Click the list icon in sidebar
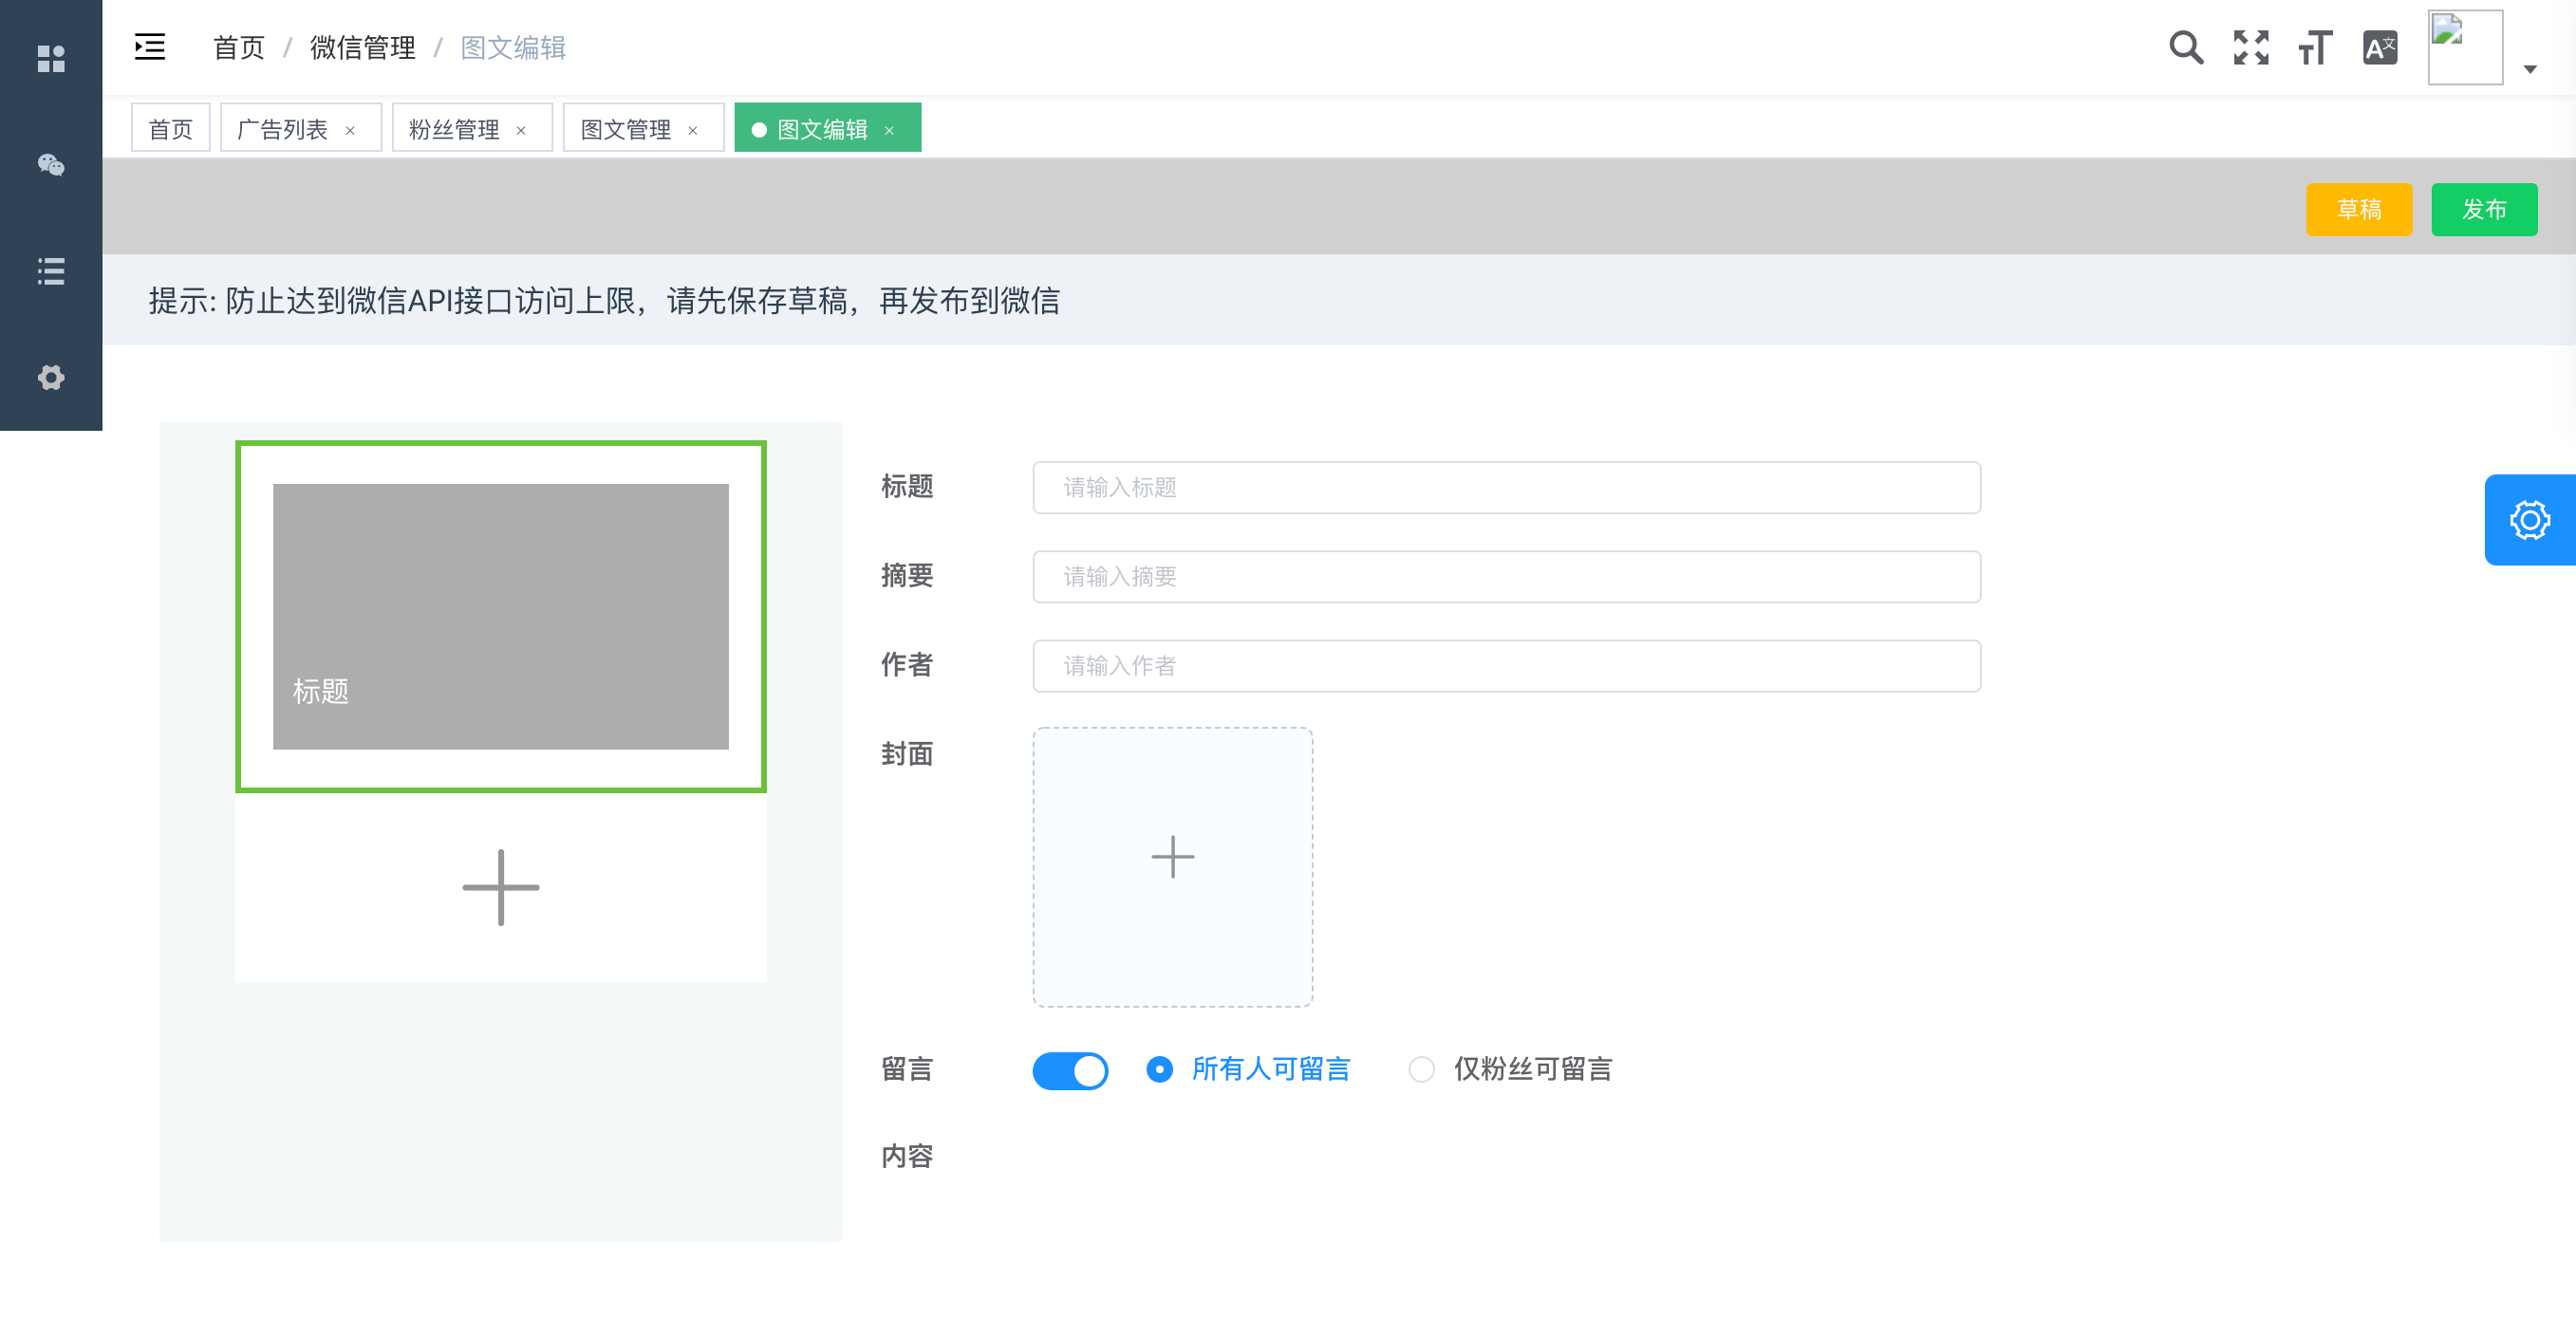This screenshot has height=1336, width=2576. pyautogui.click(x=51, y=271)
